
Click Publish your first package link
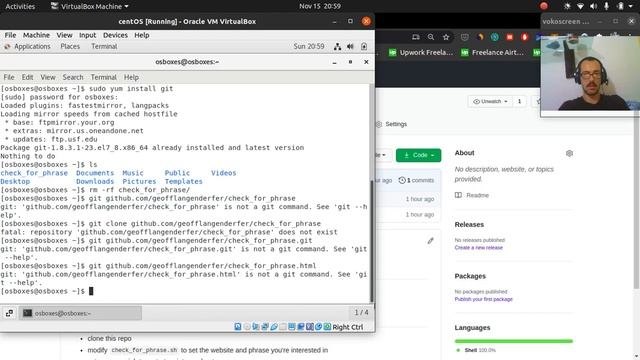[484, 299]
